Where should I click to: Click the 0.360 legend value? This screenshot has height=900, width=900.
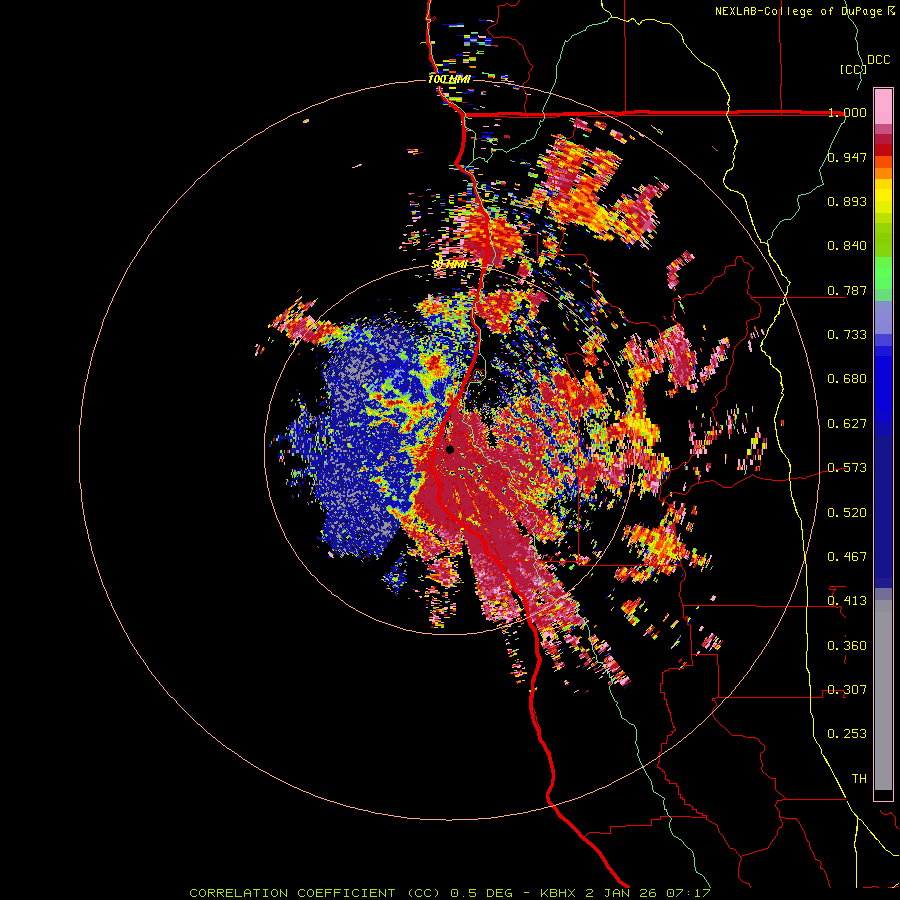coord(847,646)
